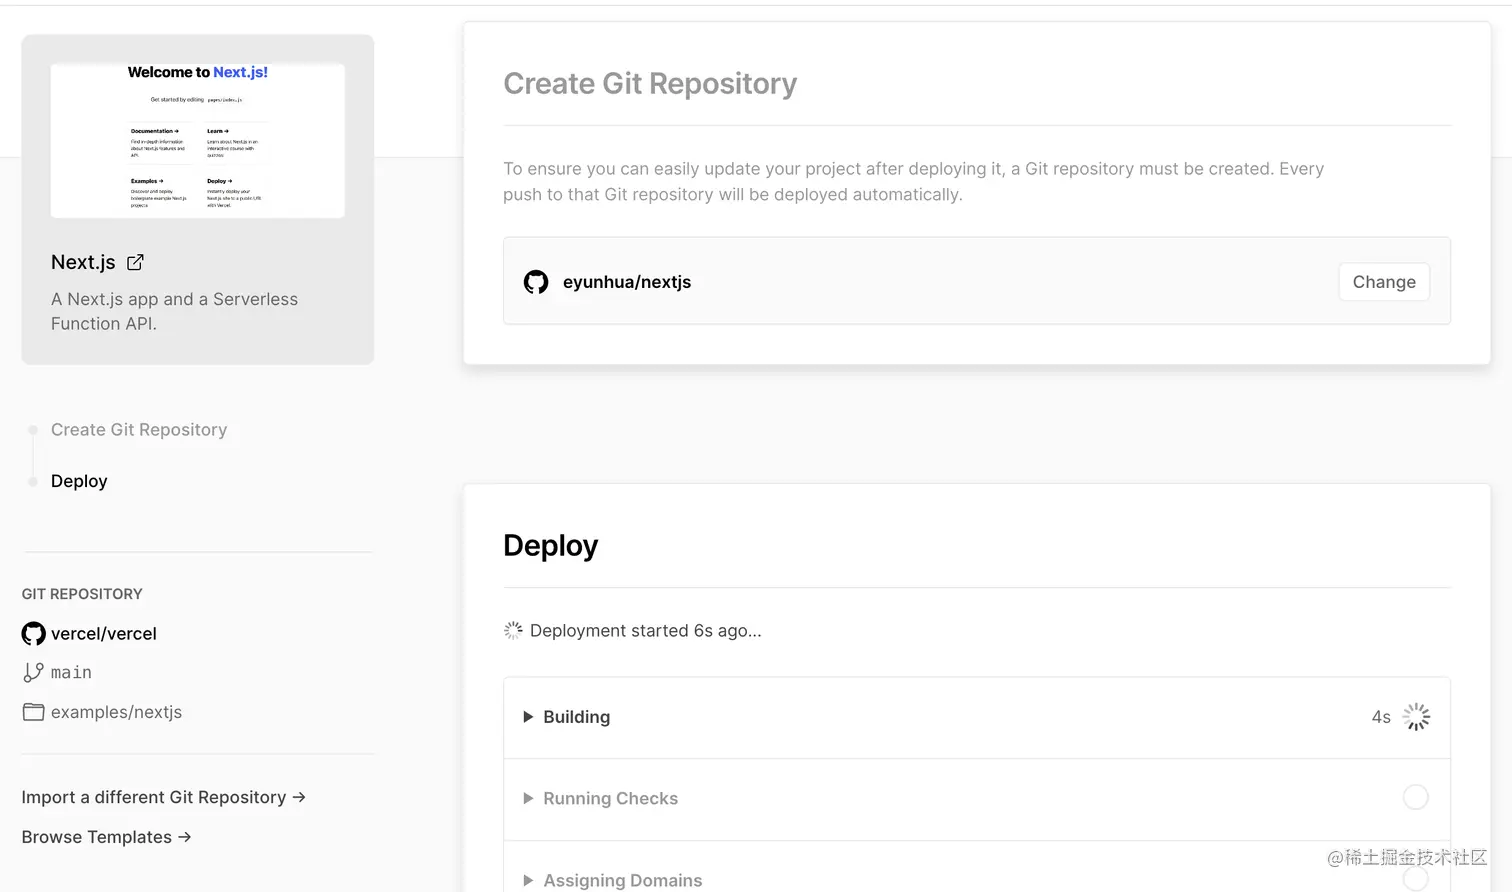The height and width of the screenshot is (892, 1512).
Task: Click the GitHub icon next to eyunhua/nextjs
Action: [x=536, y=282]
